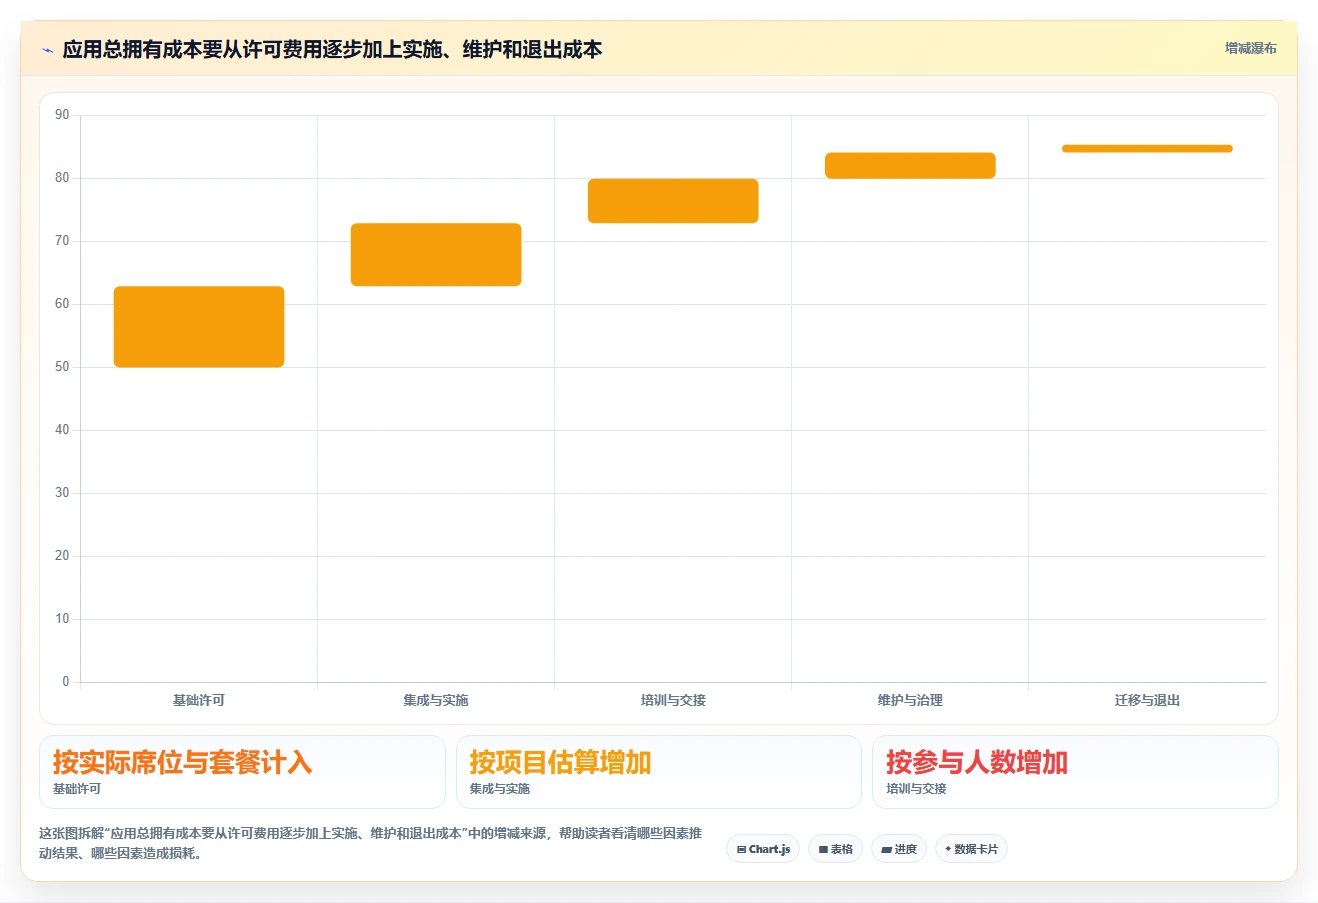The height and width of the screenshot is (903, 1318).
Task: Click the lightning icon beside the title
Action: pyautogui.click(x=47, y=50)
